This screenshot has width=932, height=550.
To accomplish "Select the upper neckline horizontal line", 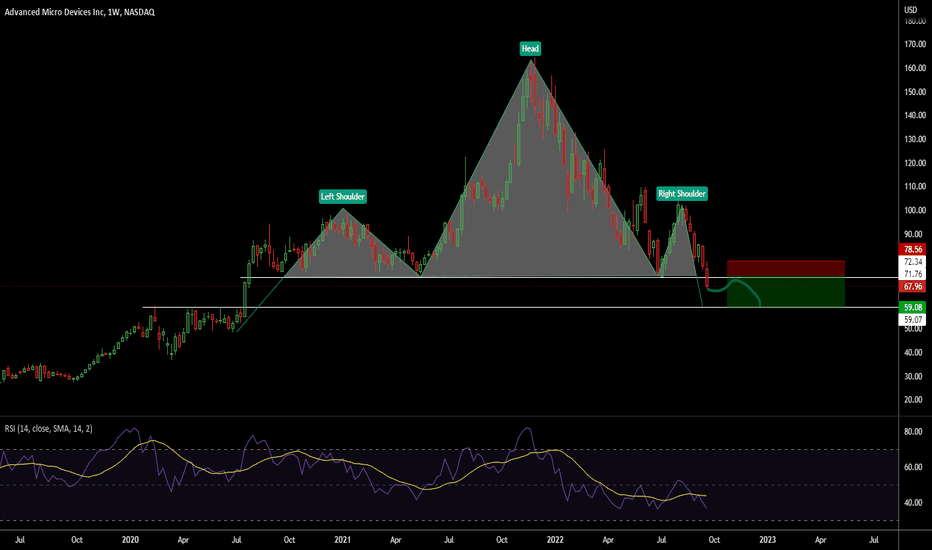I will click(569, 278).
